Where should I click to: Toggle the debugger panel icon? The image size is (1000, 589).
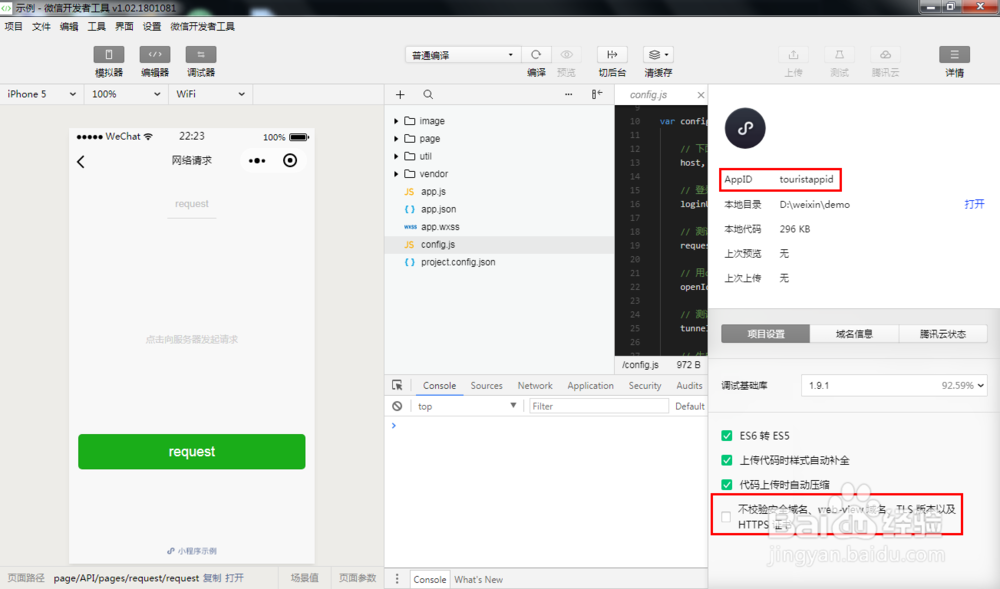(x=201, y=55)
